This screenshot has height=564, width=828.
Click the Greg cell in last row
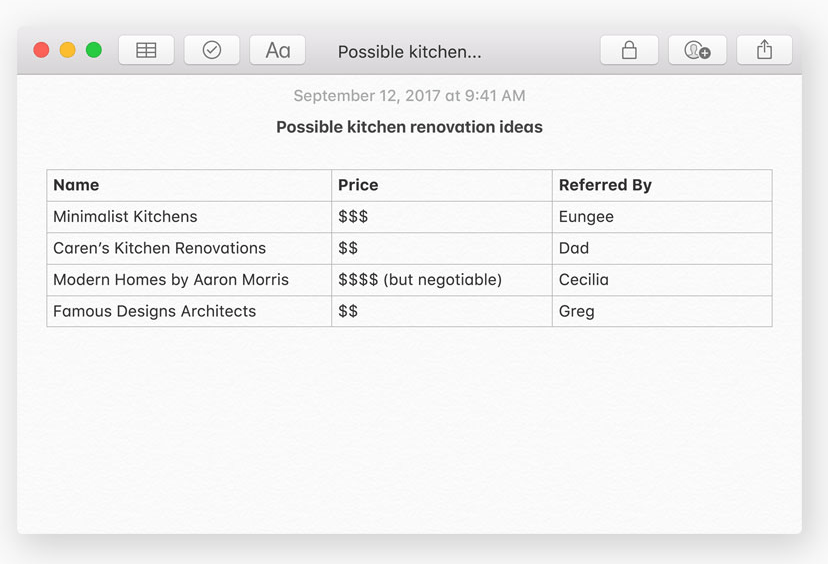(662, 312)
